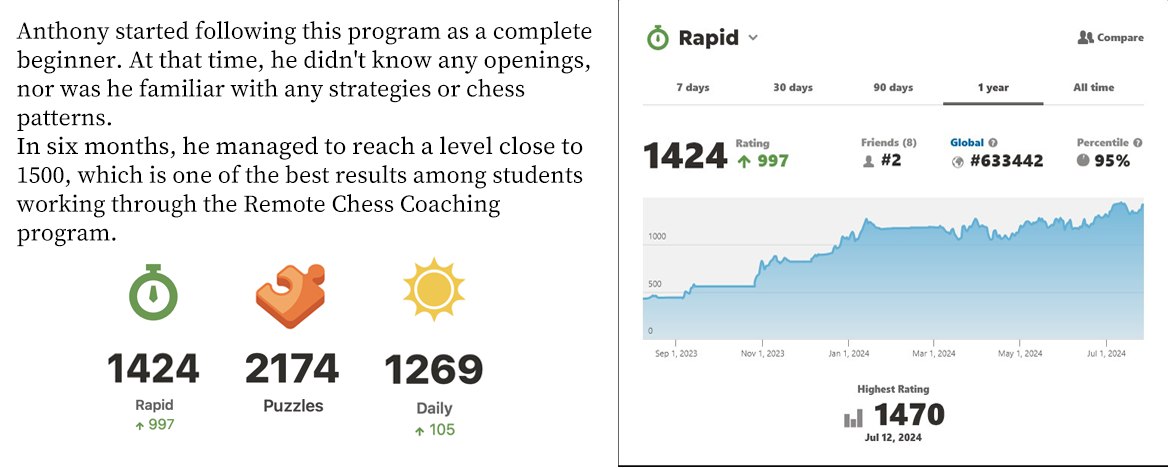
Task: Select the 30 days tab
Action: [793, 88]
